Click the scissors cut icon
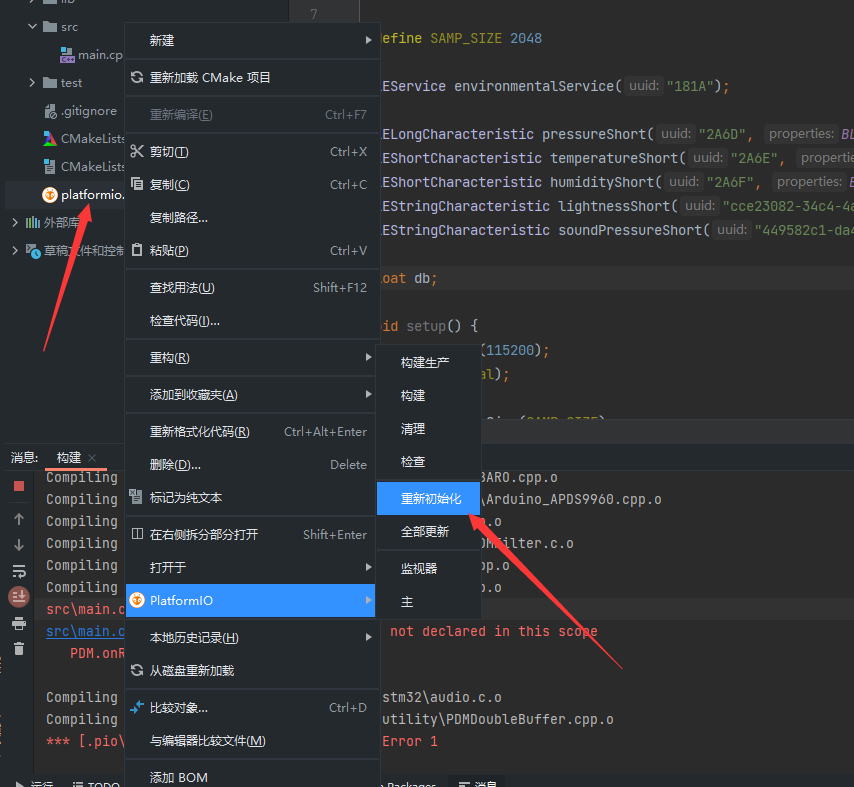 pos(137,151)
